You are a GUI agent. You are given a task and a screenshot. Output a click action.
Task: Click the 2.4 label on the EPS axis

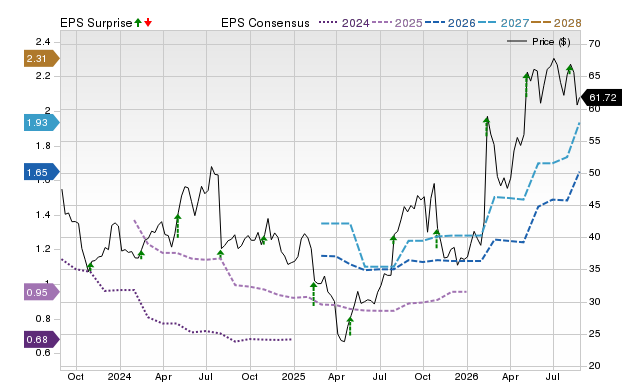(x=43, y=42)
